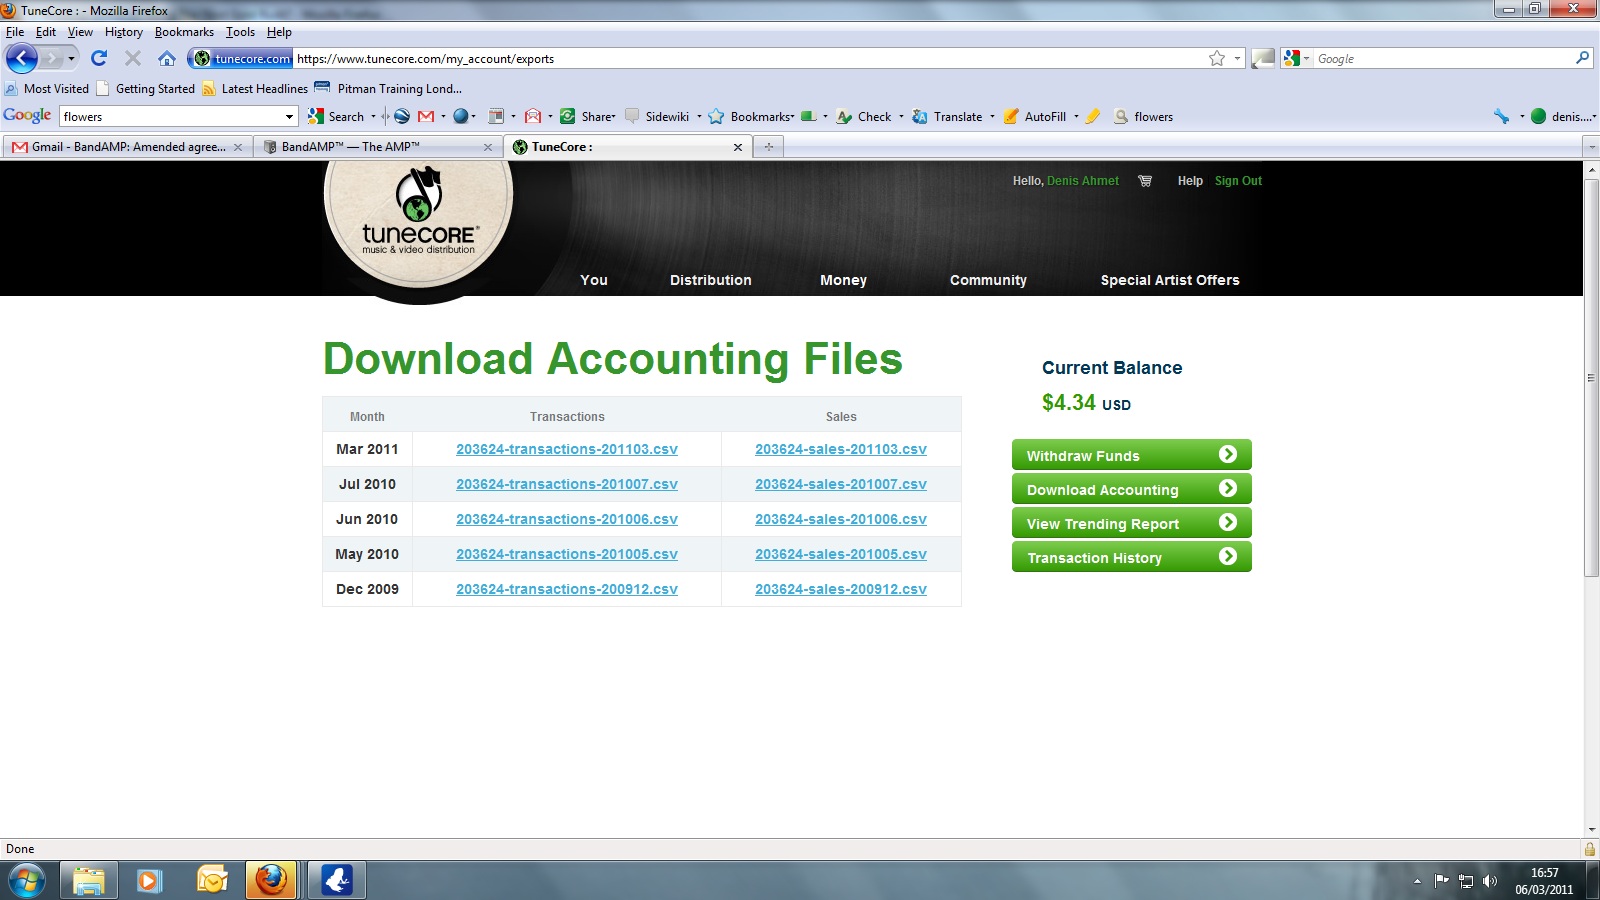Click the scrollbar down arrow
Screen dimensions: 1600x900
[1591, 830]
